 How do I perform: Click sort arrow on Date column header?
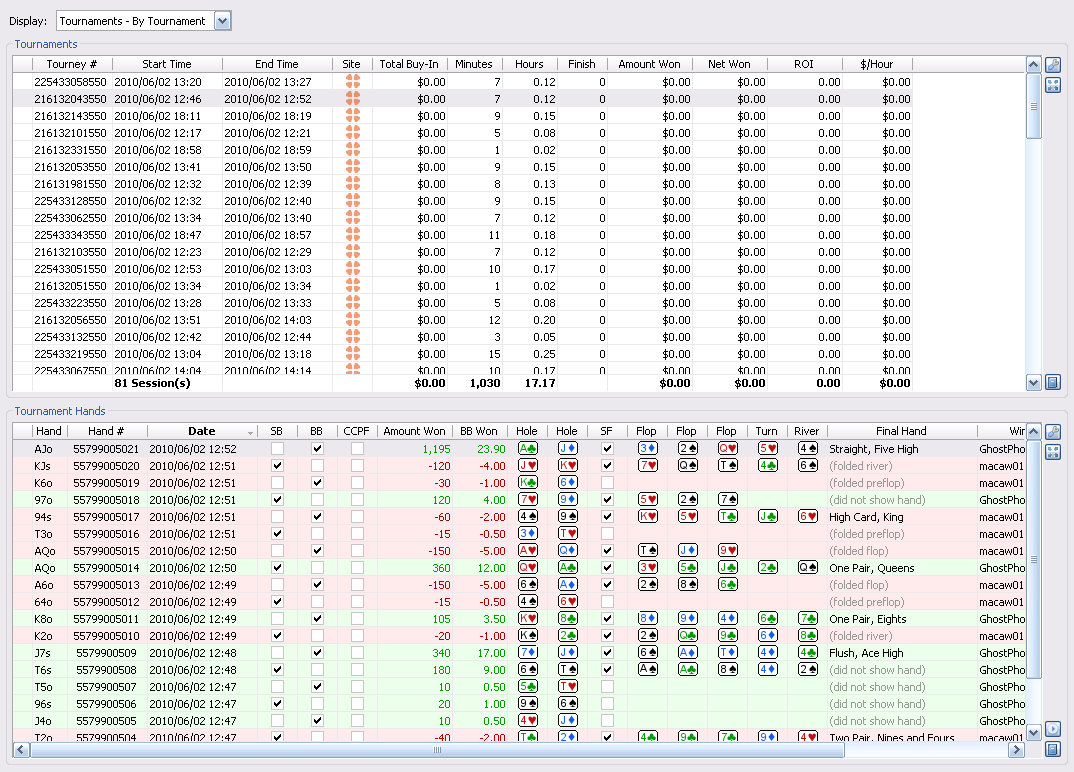pos(250,432)
